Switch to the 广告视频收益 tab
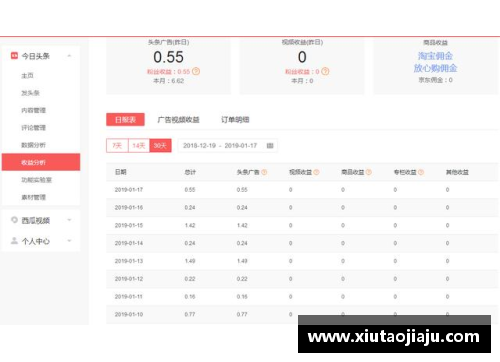 [x=178, y=120]
